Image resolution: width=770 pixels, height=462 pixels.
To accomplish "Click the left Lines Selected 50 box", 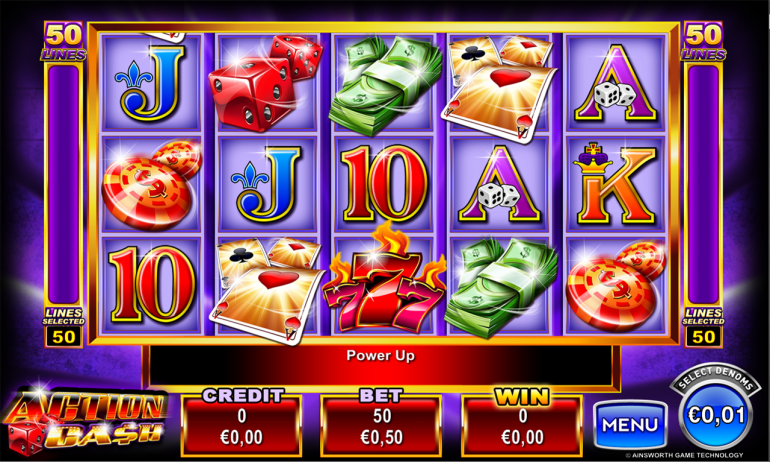I will pyautogui.click(x=64, y=327).
